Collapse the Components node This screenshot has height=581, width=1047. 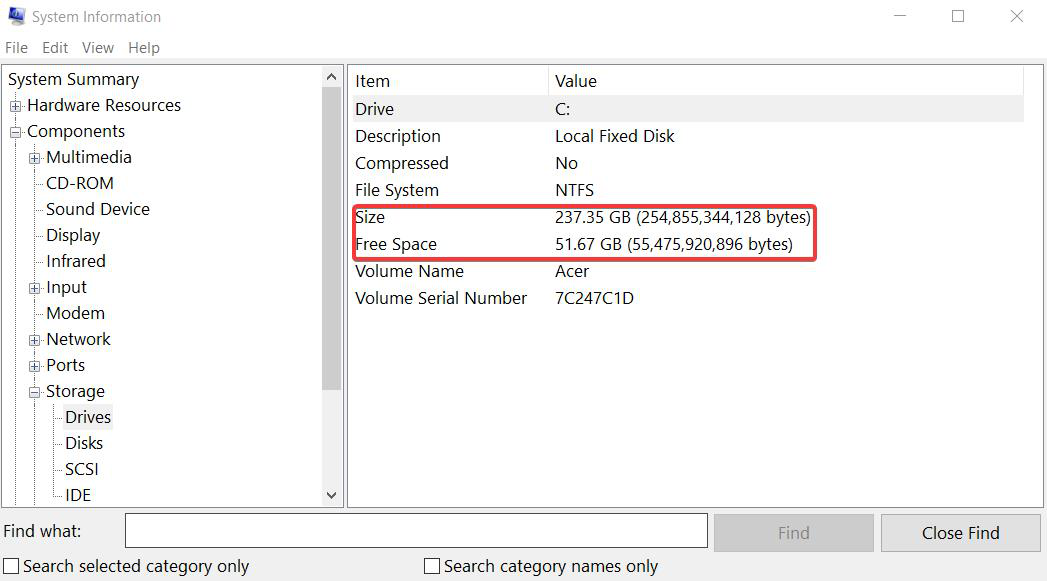click(x=15, y=131)
